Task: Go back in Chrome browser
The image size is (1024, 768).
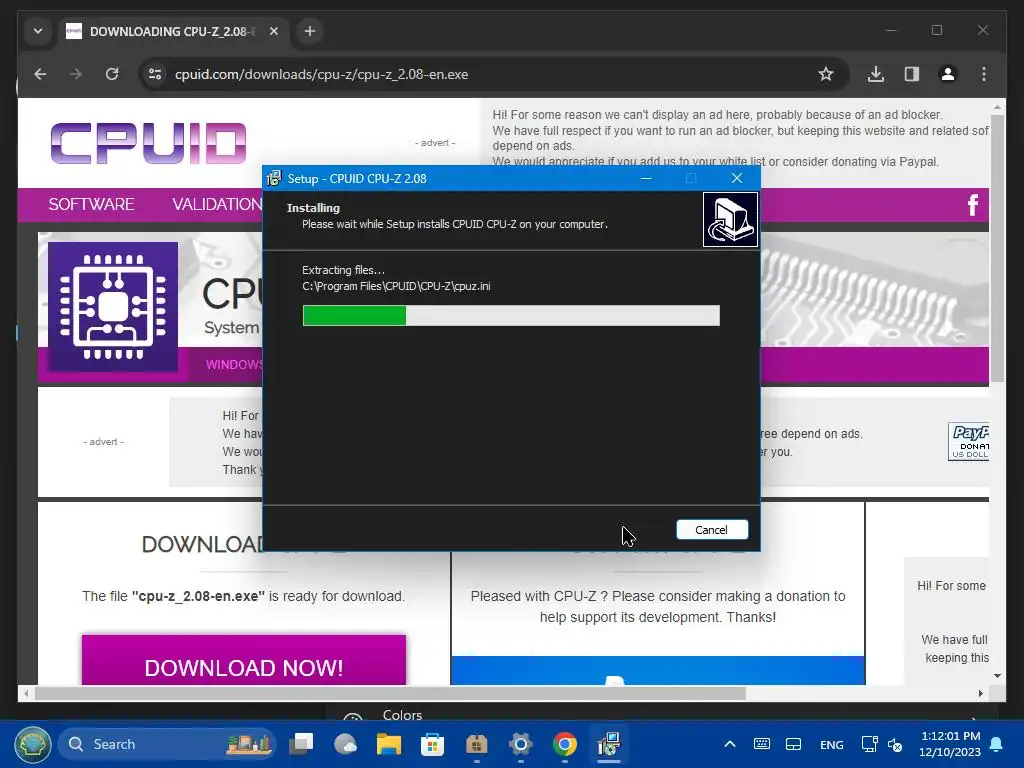Action: pos(40,74)
